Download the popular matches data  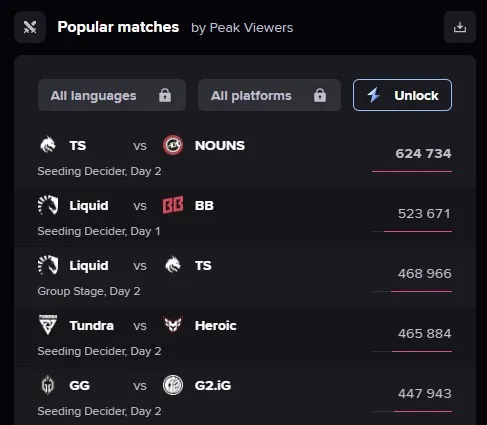point(460,27)
